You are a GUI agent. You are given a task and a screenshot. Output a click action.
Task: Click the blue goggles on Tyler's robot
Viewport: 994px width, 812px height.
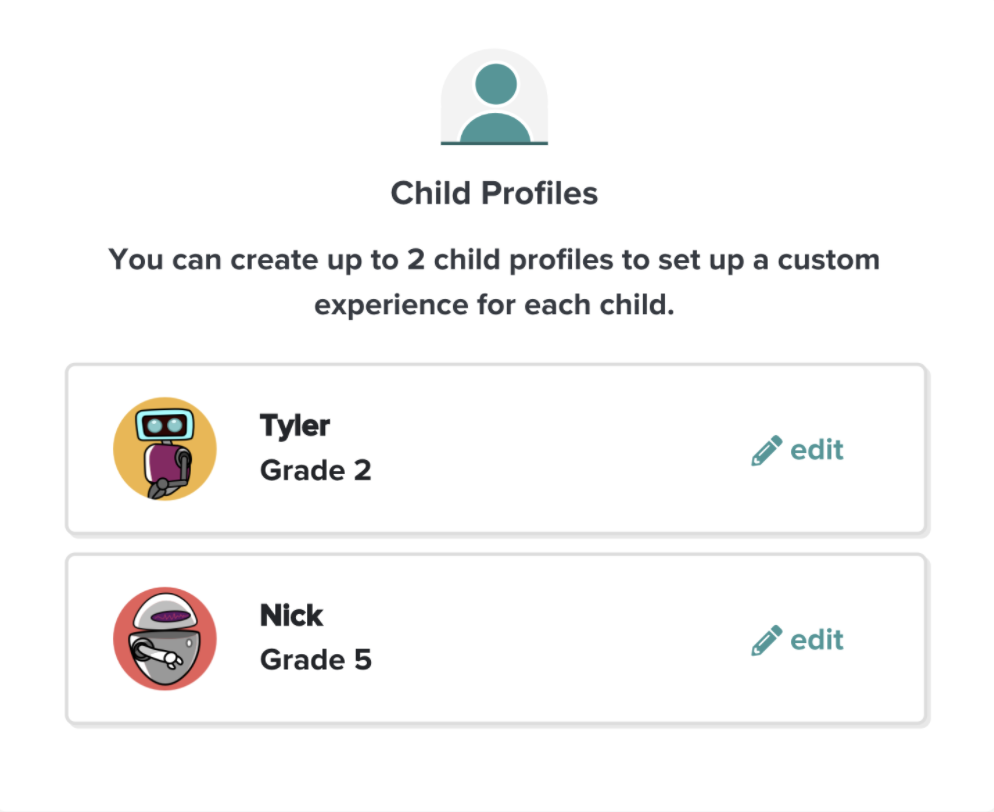pos(164,425)
